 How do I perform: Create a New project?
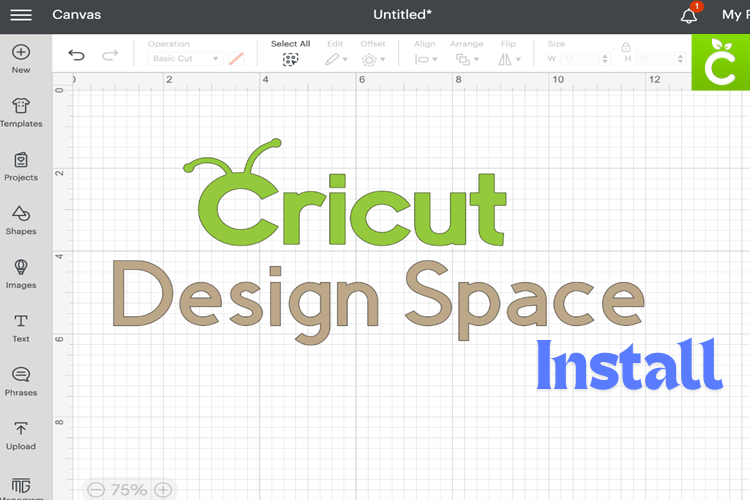pyautogui.click(x=21, y=59)
